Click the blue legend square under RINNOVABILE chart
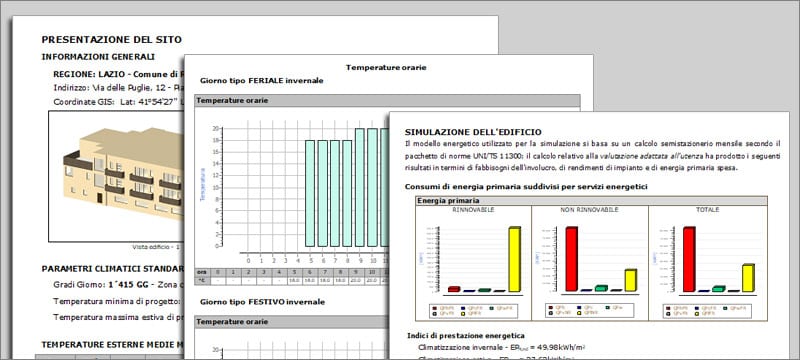Screen dimensions: 800x360 pos(463,307)
